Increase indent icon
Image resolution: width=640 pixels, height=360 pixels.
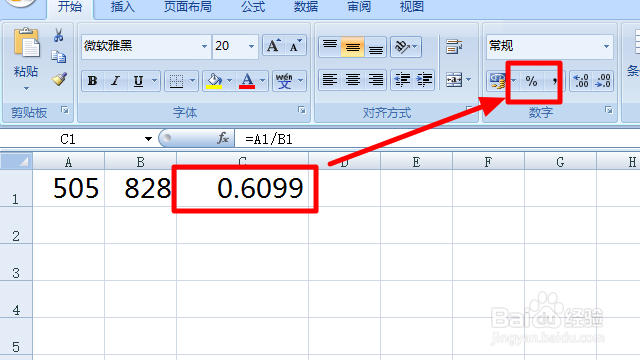(424, 80)
